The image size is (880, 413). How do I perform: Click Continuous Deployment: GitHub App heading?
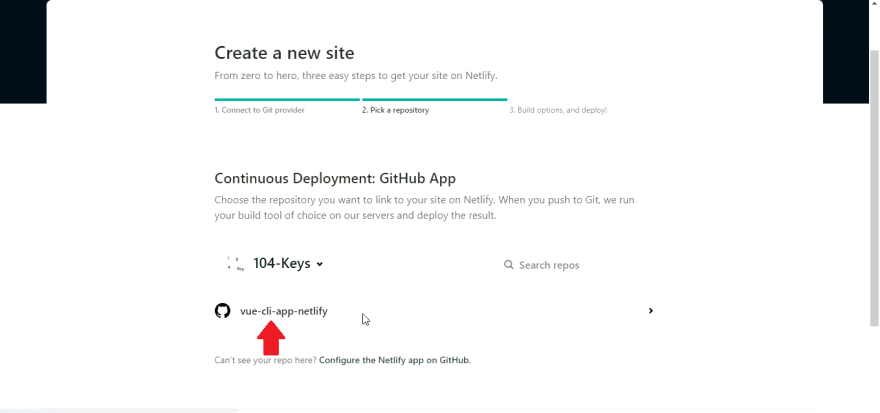tap(335, 178)
